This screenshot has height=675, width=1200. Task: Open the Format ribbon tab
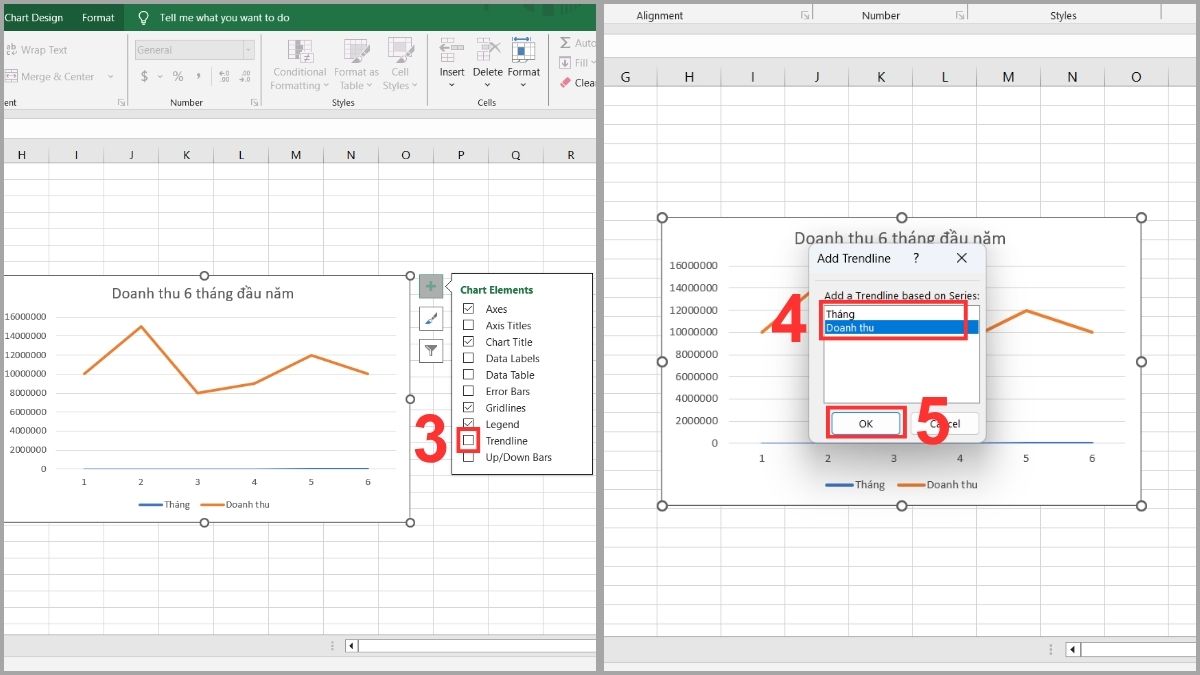[98, 17]
